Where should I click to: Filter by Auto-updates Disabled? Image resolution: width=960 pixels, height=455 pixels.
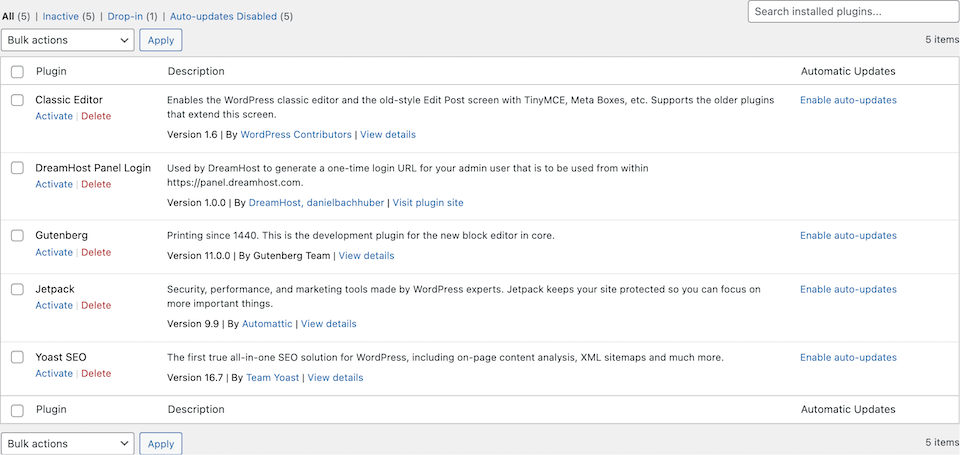[223, 17]
